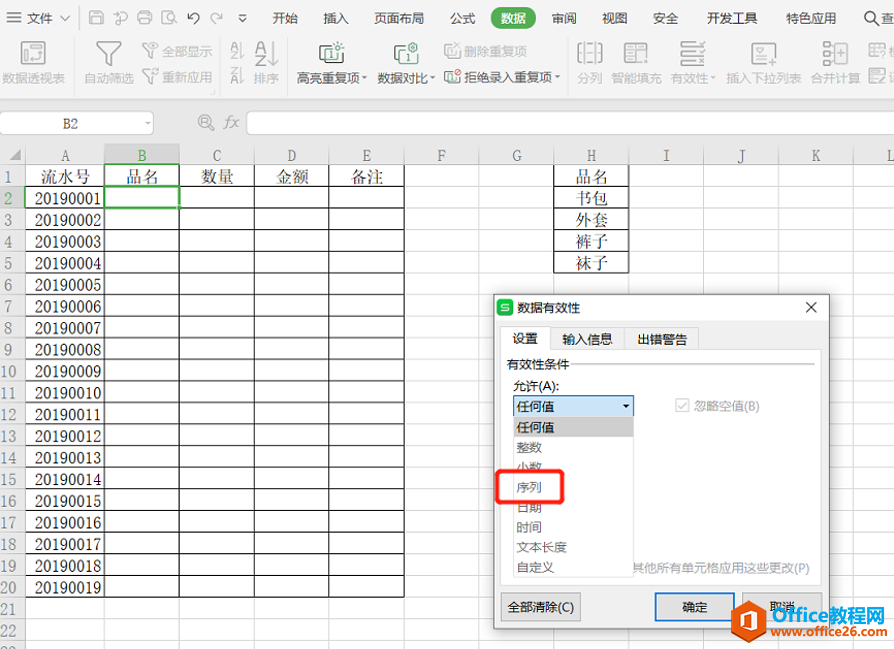Click the ascending sort A-Z icon
Screen dimensions: 894x649
(x=237, y=51)
